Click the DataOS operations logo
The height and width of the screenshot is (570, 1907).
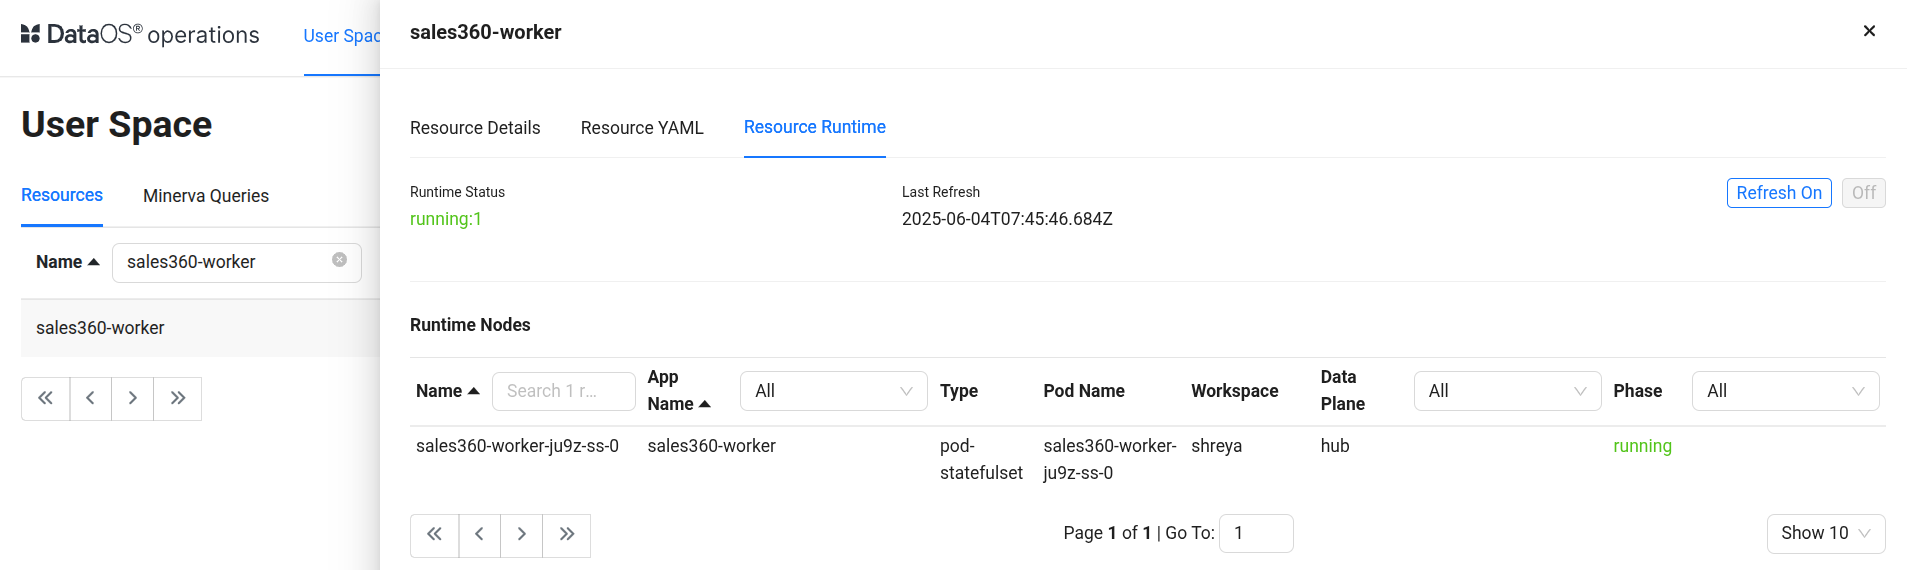click(140, 35)
